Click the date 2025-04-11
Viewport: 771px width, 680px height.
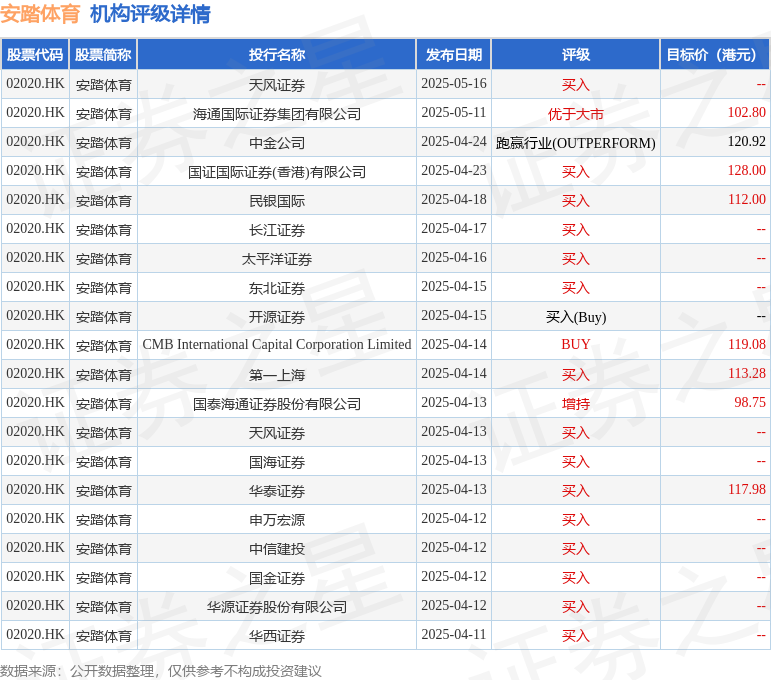coord(454,635)
